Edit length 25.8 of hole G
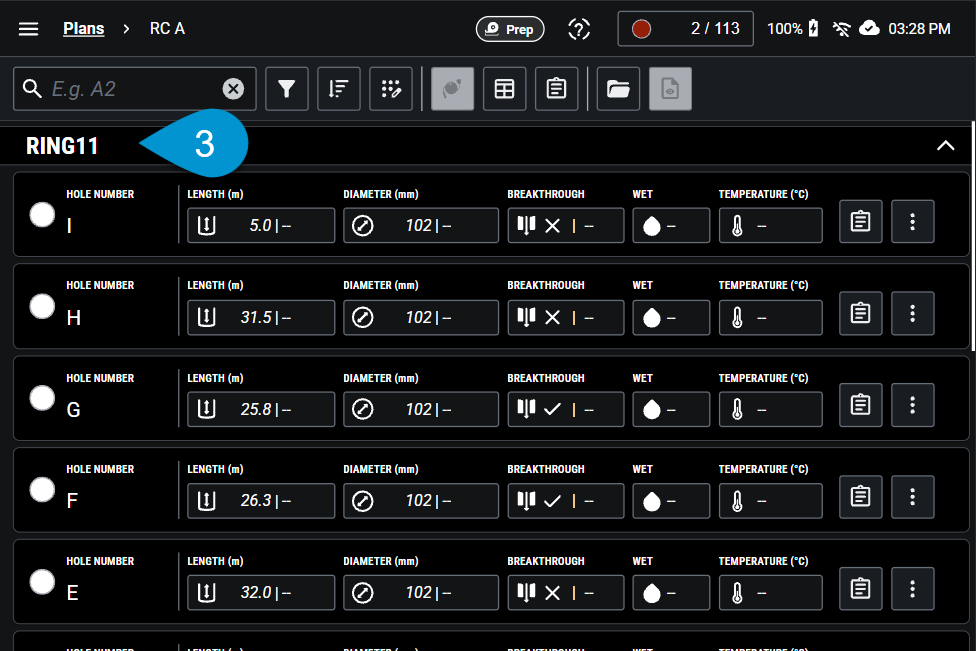The width and height of the screenshot is (976, 651). tap(261, 409)
